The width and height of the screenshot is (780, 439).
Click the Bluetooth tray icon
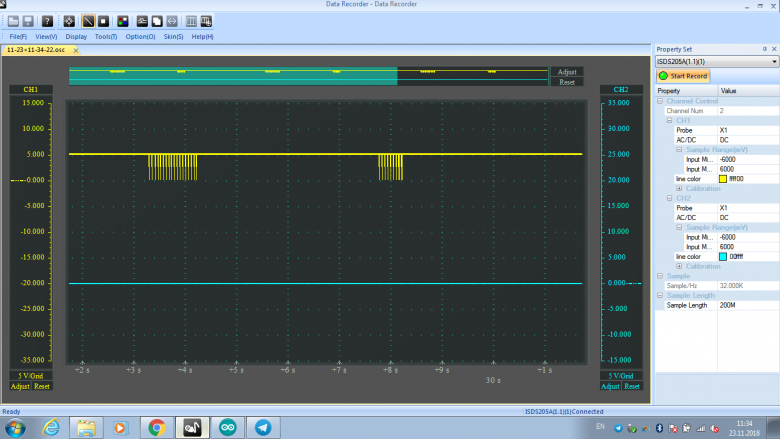[659, 428]
